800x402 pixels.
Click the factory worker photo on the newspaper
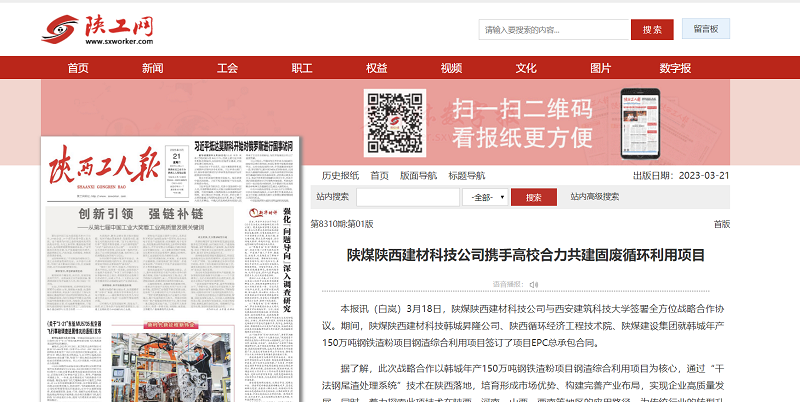(x=170, y=367)
